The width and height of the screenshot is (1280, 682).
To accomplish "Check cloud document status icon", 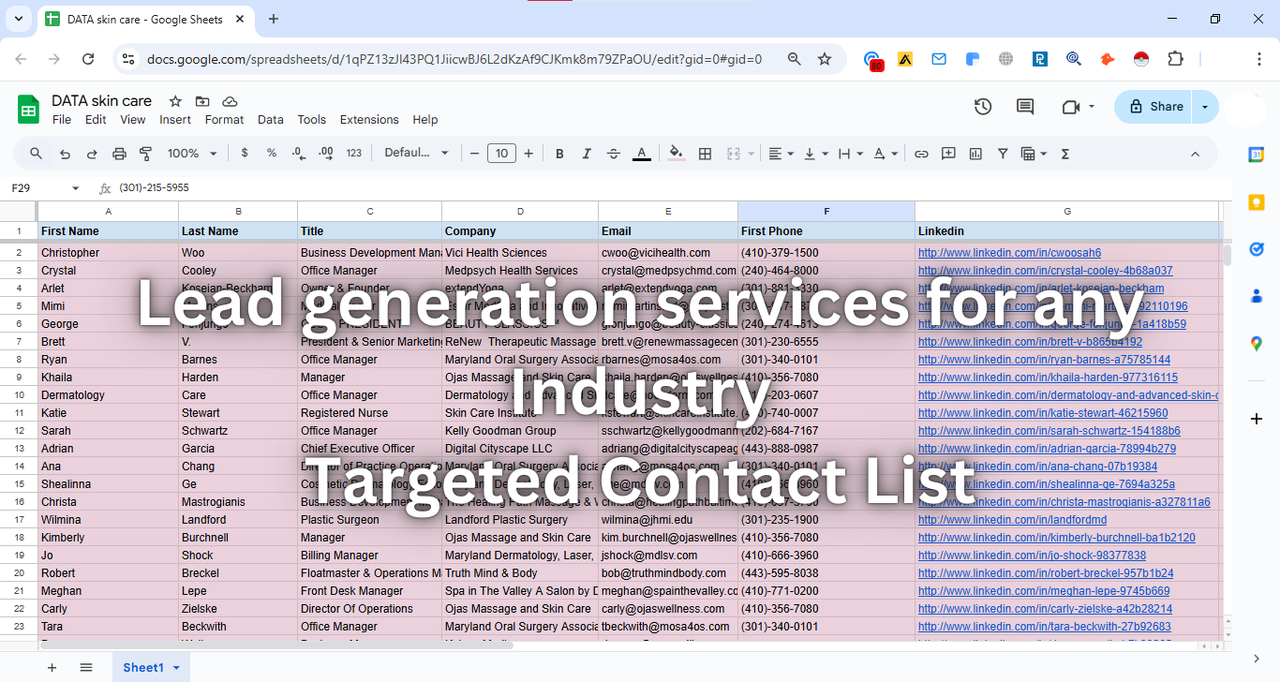I will point(230,101).
